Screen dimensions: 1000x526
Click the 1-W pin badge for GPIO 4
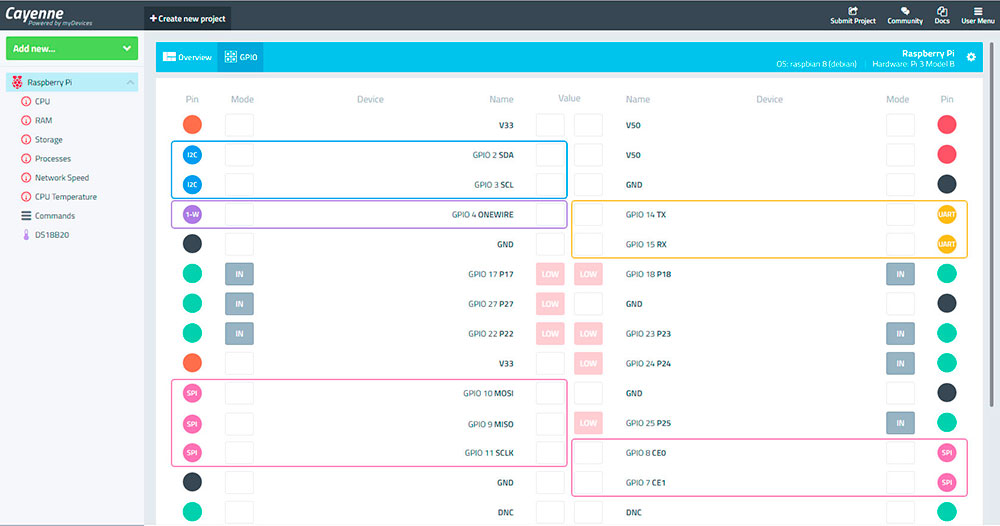193,214
